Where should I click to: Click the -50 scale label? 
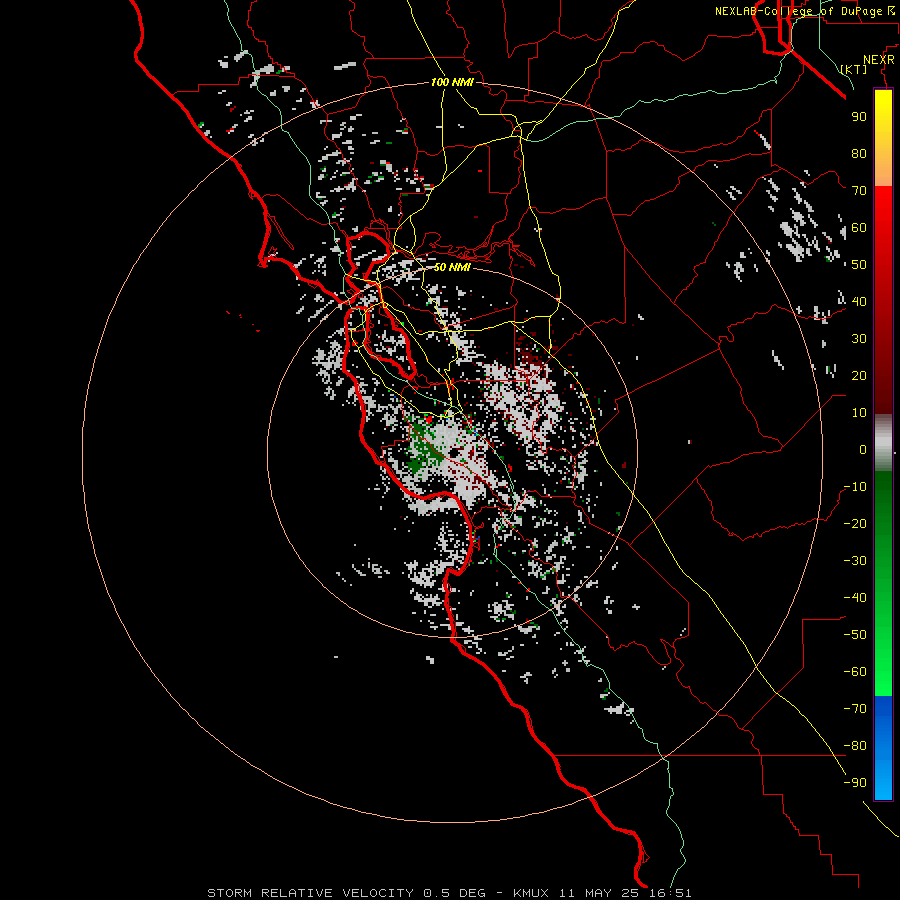855,635
